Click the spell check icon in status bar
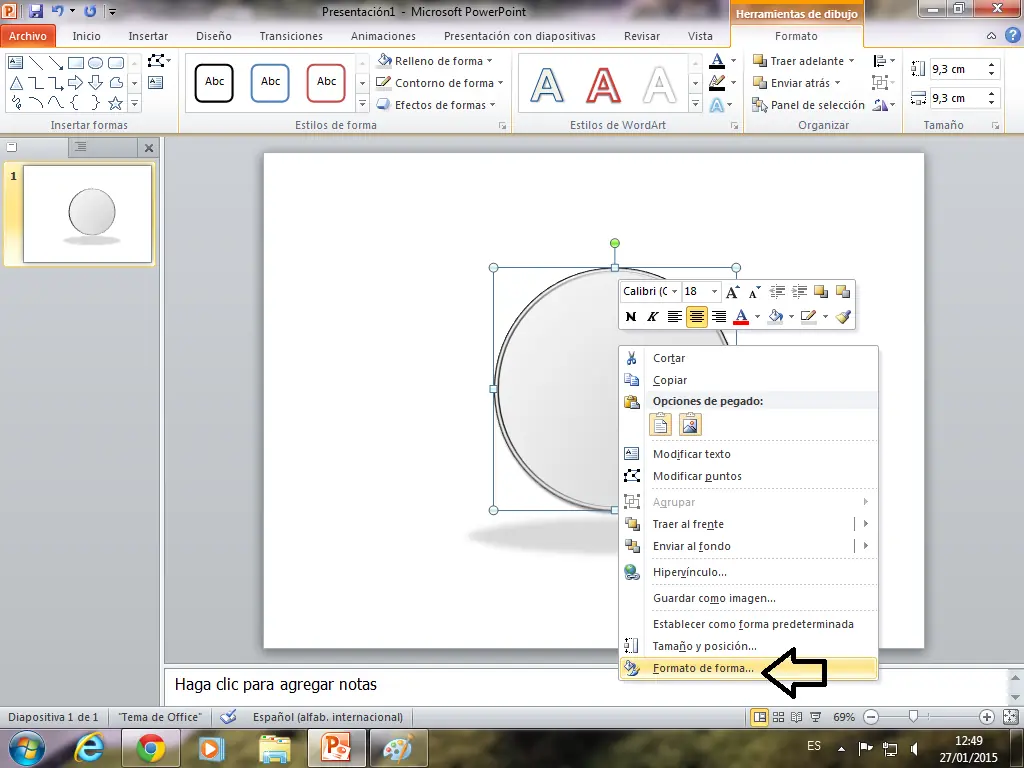 tap(228, 717)
